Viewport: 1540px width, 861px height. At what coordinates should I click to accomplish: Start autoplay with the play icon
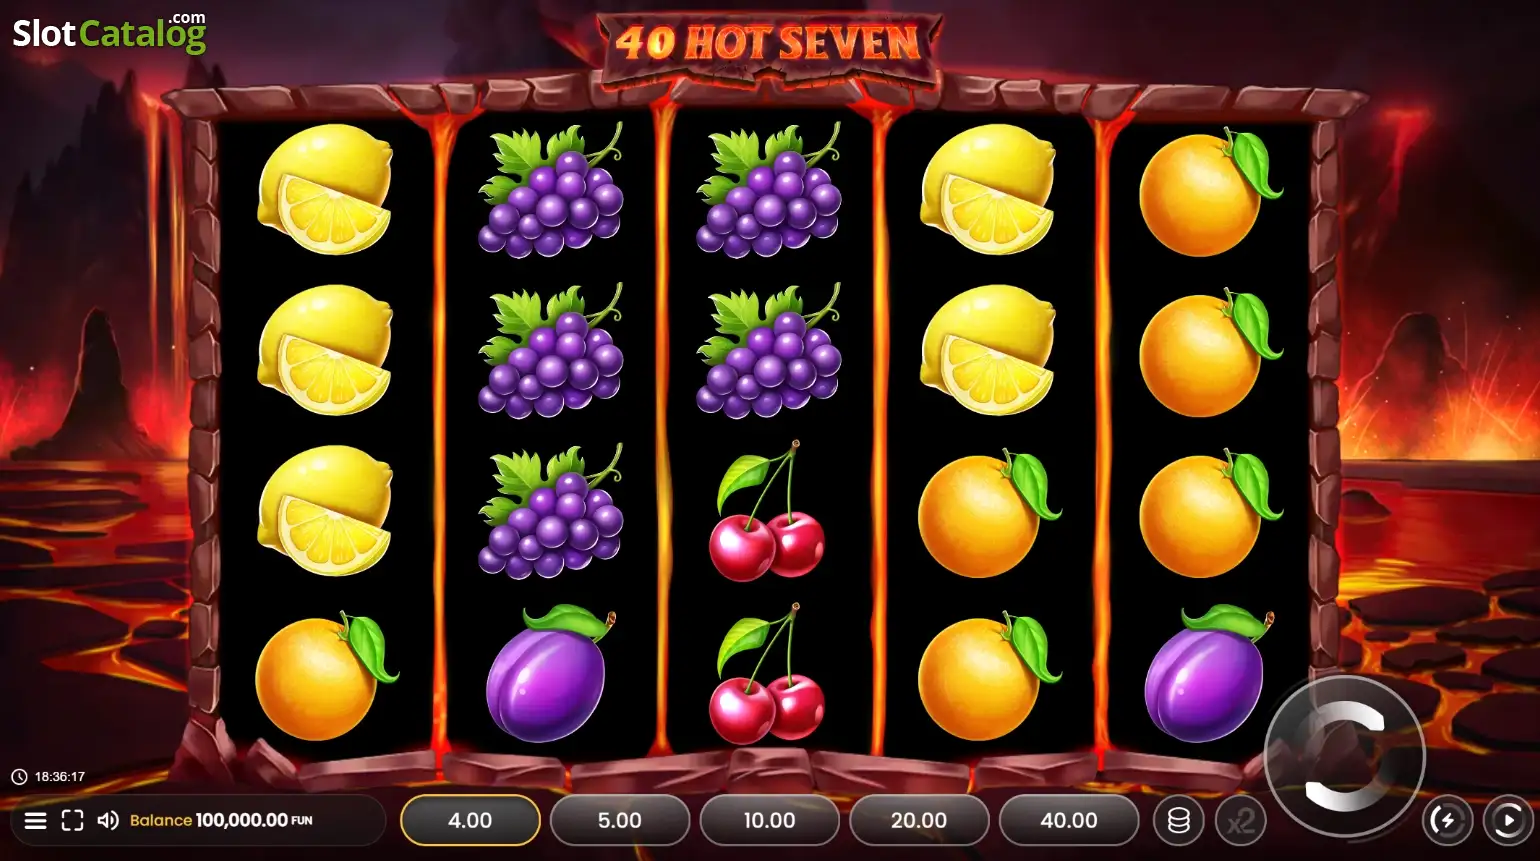[1507, 821]
